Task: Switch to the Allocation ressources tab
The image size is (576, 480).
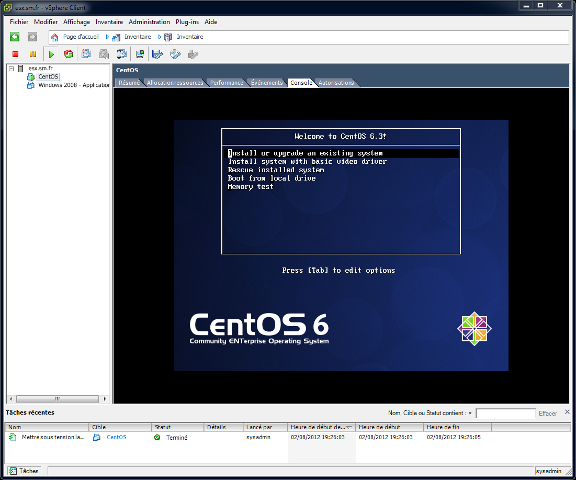Action: 175,83
